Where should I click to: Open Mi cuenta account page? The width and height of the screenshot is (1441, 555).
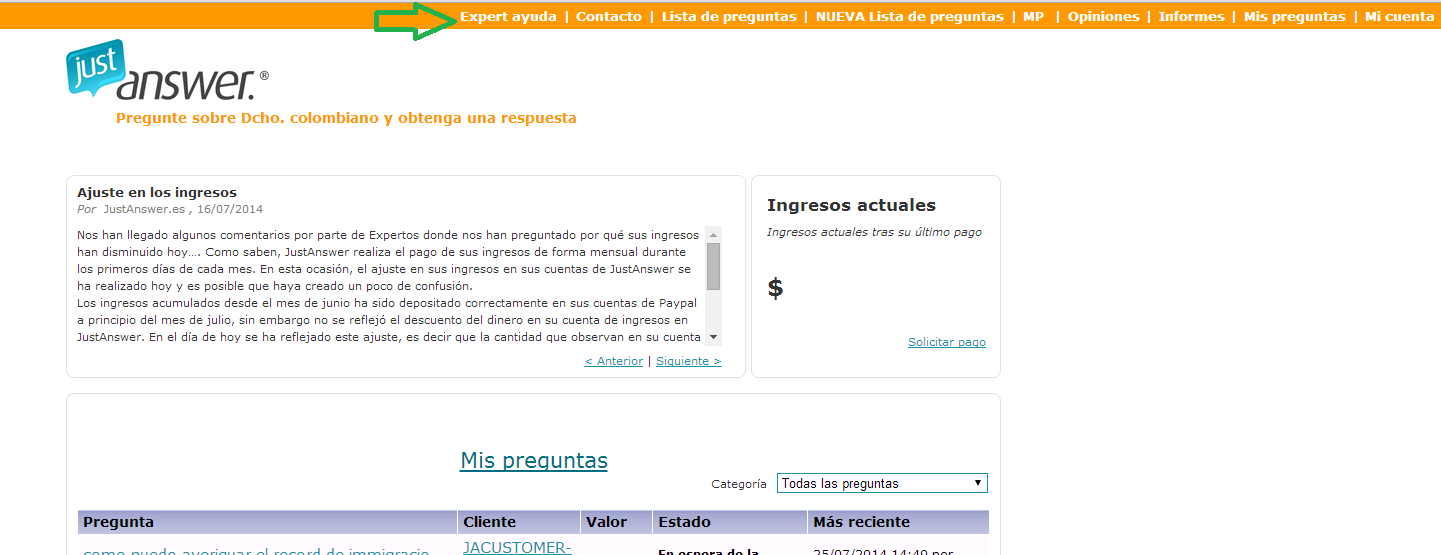pos(1399,17)
